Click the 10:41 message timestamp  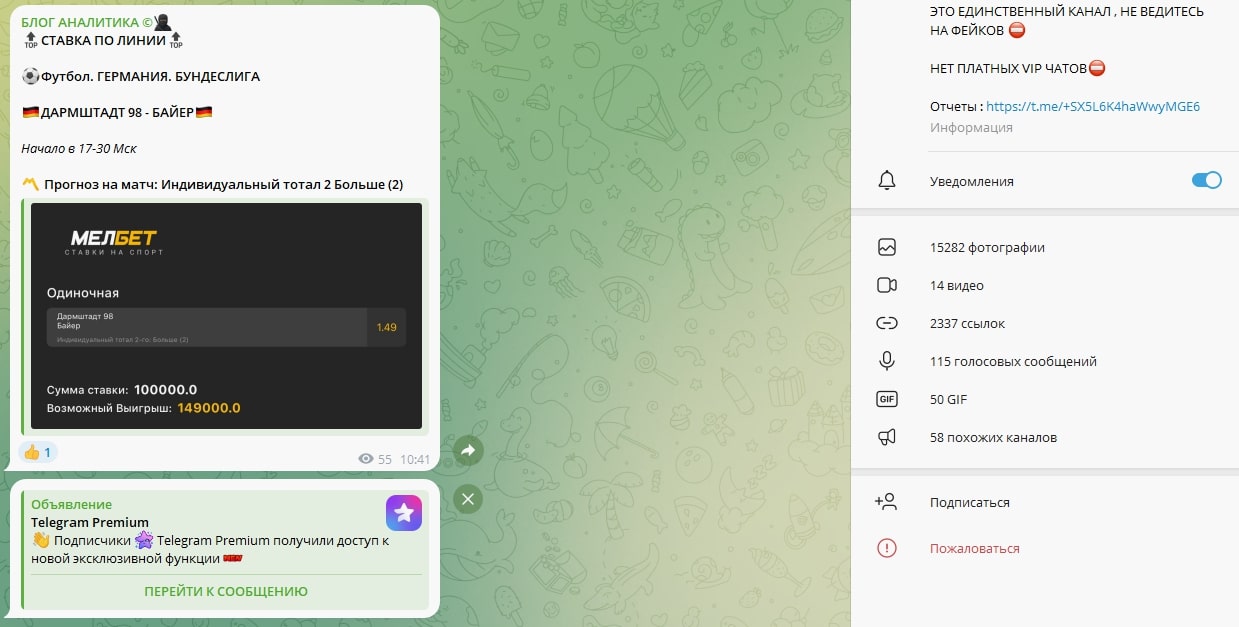(415, 459)
